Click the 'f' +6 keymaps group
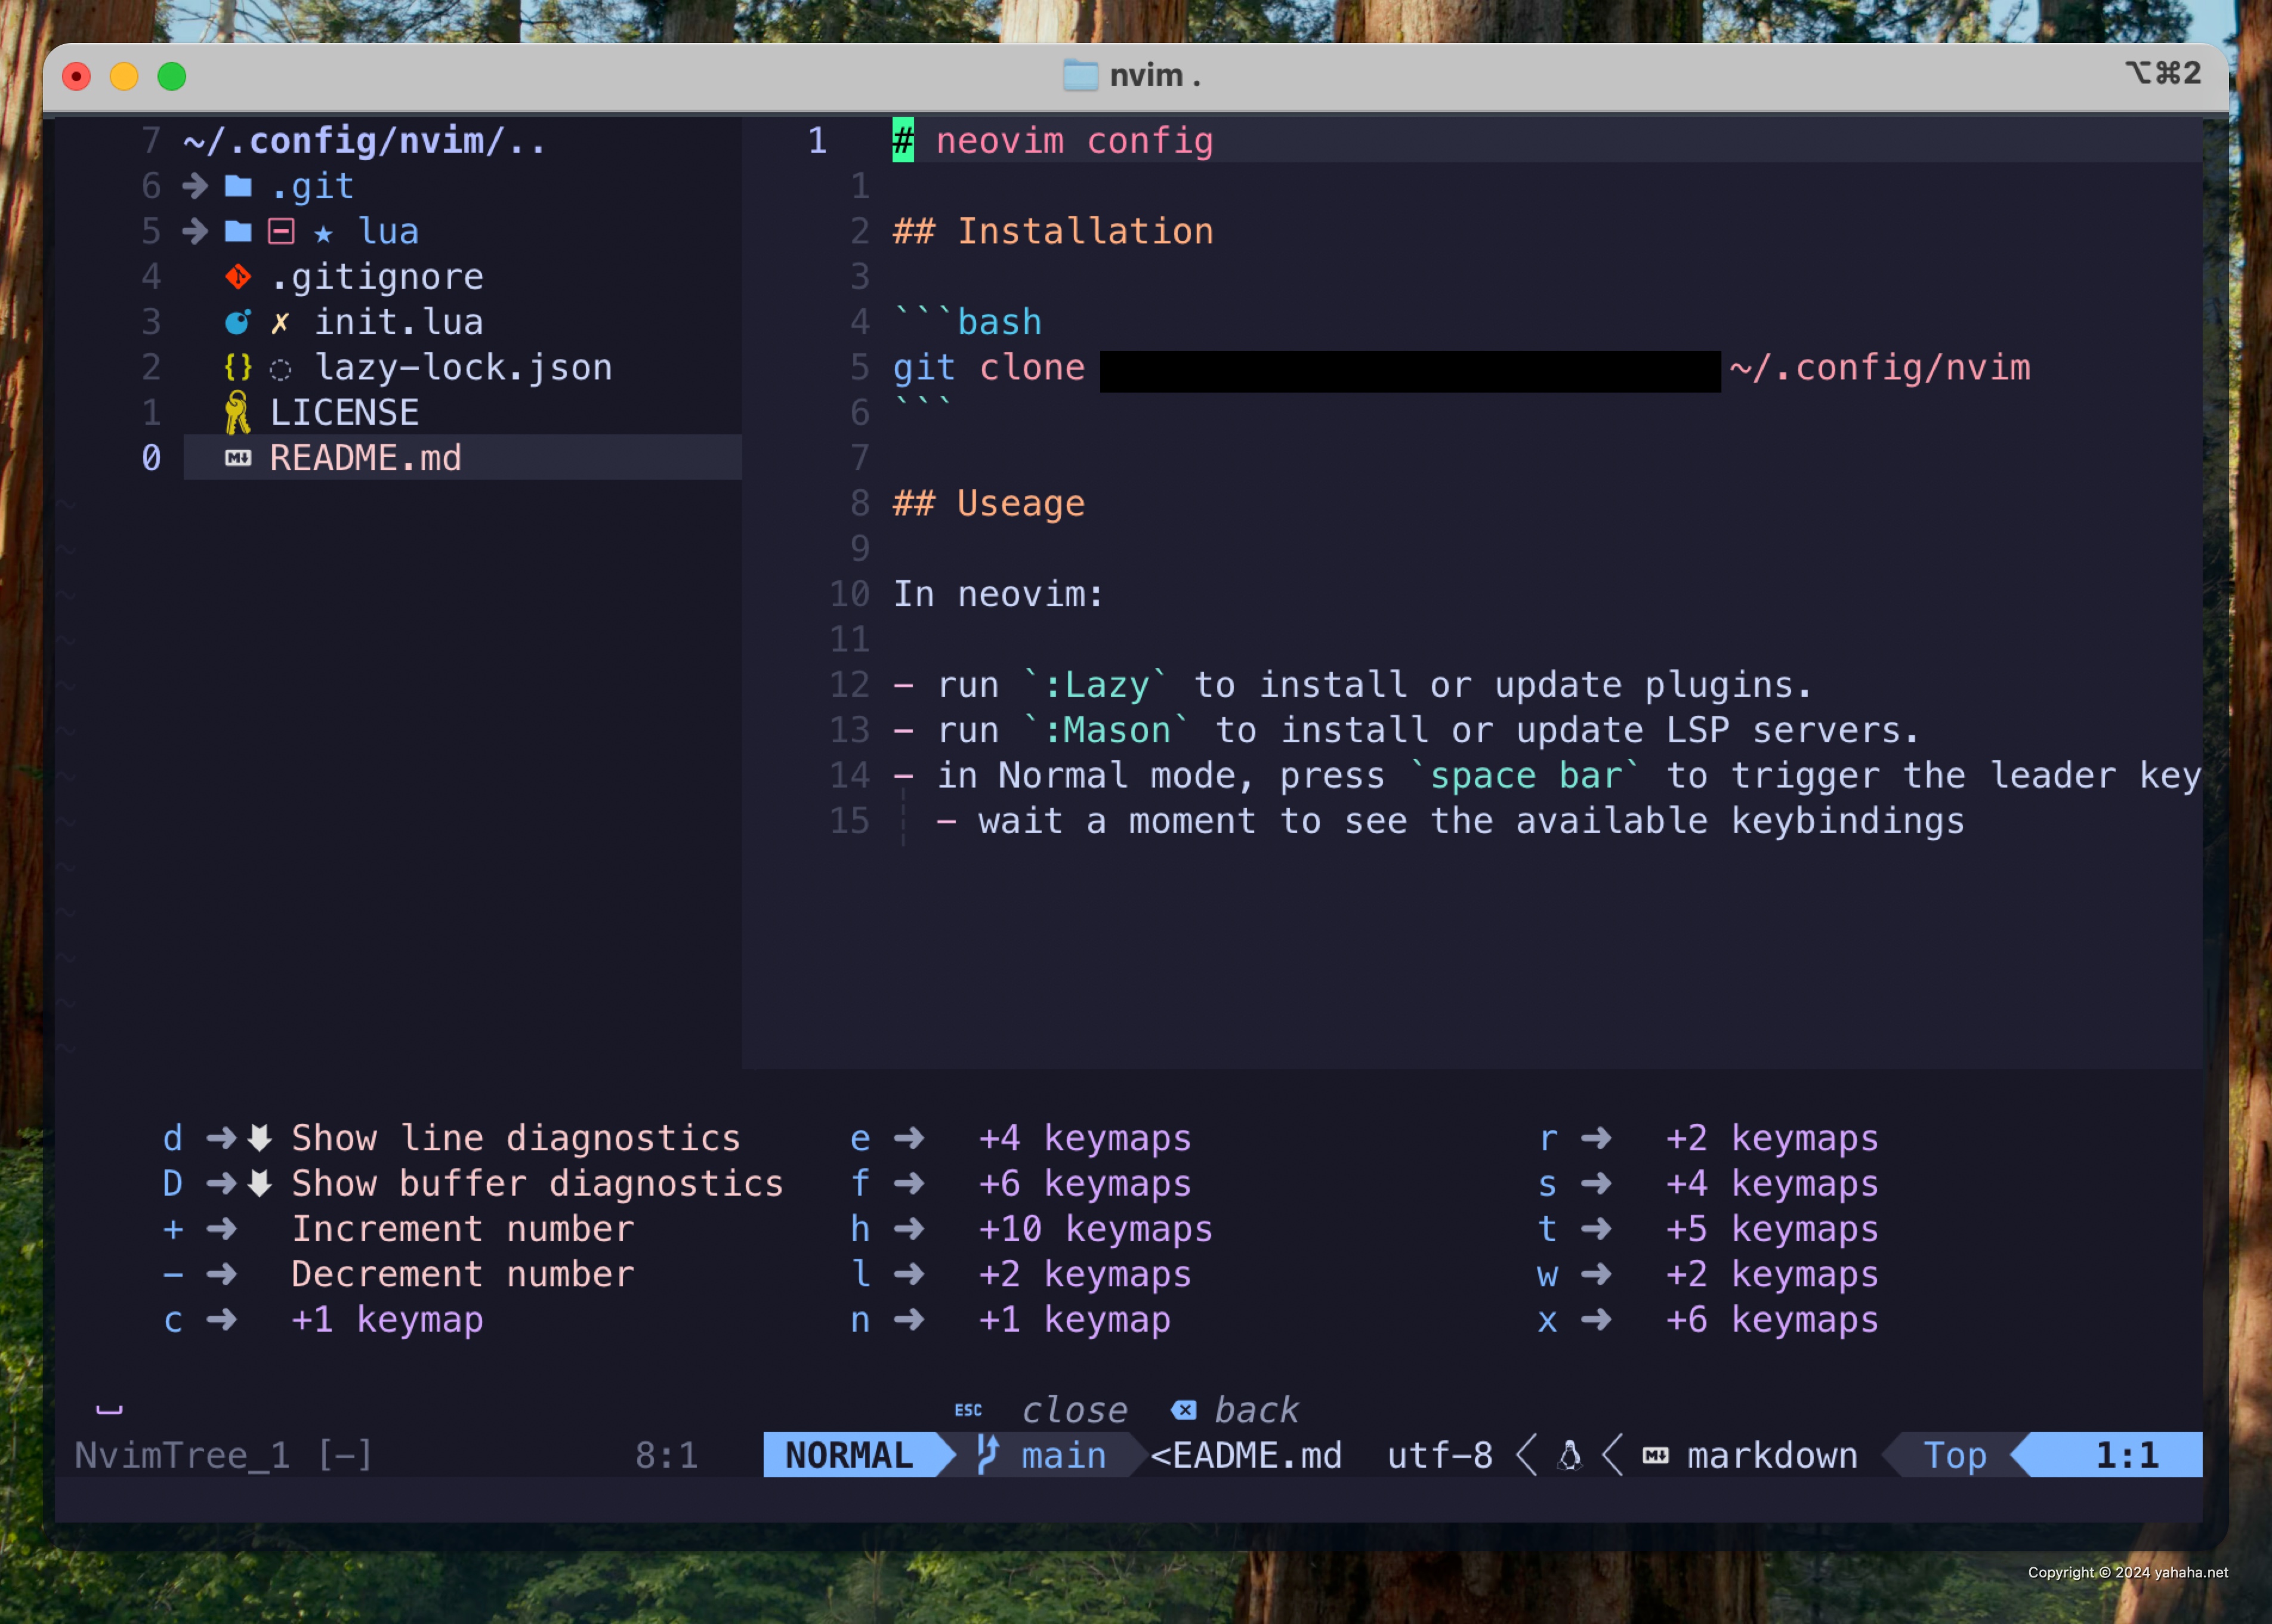2272x1624 pixels. coord(1020,1184)
